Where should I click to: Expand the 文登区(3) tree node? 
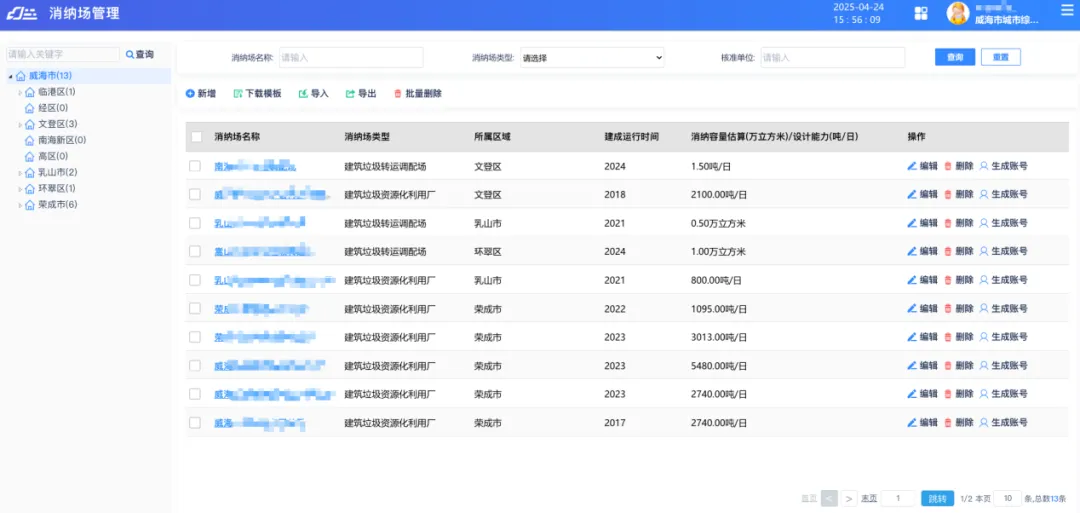pyautogui.click(x=20, y=125)
